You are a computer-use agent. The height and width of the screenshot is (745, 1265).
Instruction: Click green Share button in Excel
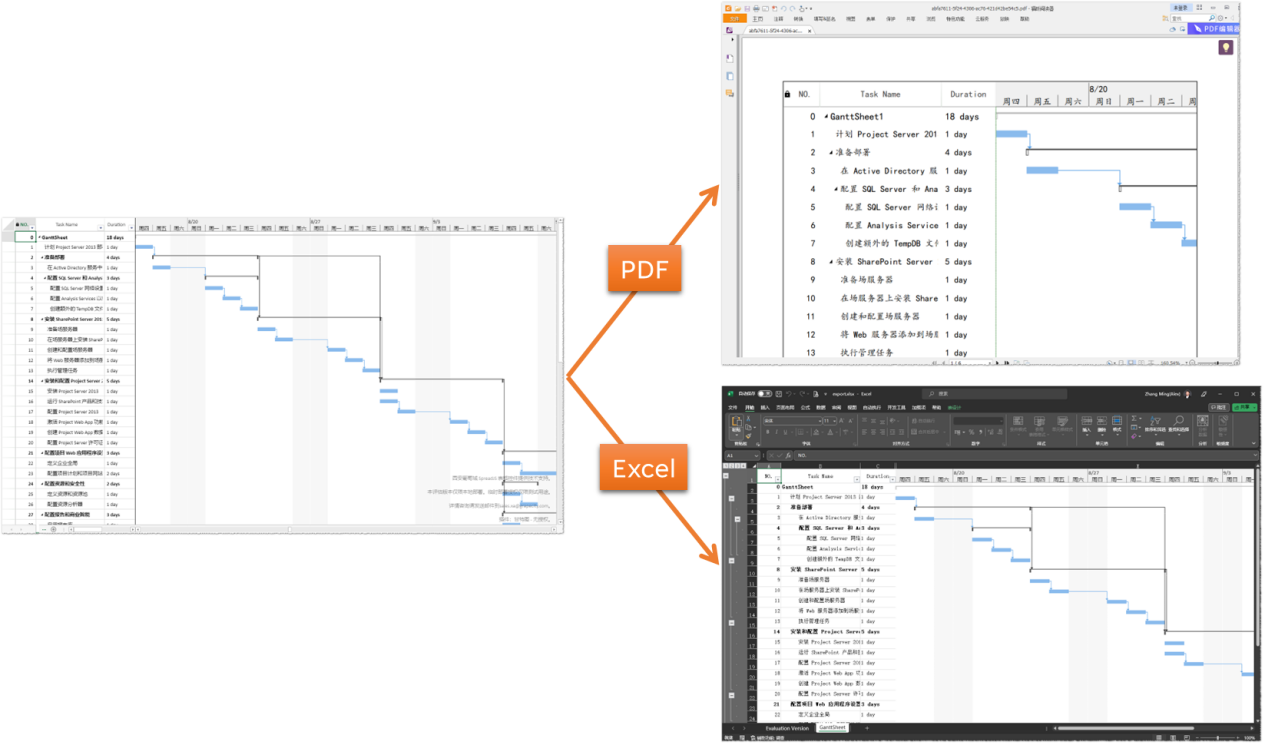tap(1244, 407)
